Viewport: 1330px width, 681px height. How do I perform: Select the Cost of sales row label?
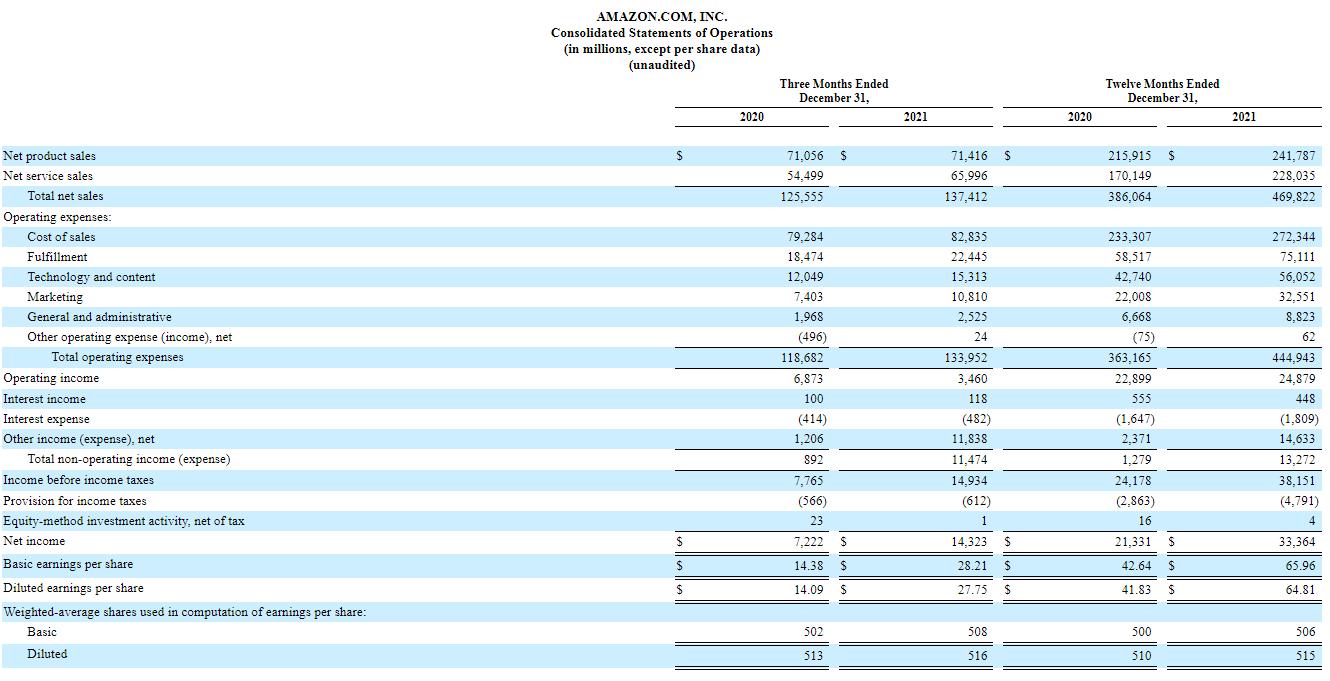[61, 237]
